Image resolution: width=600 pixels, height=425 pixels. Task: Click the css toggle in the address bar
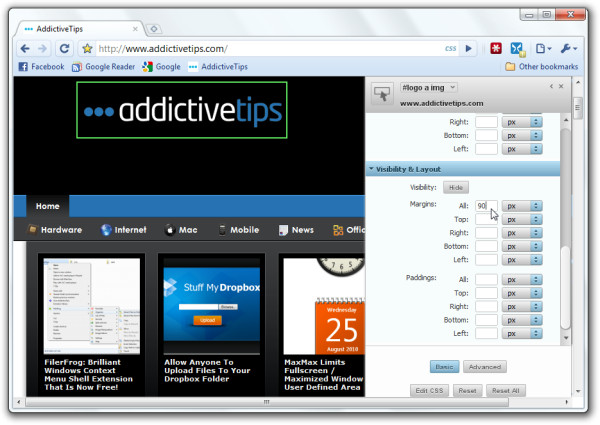[450, 49]
